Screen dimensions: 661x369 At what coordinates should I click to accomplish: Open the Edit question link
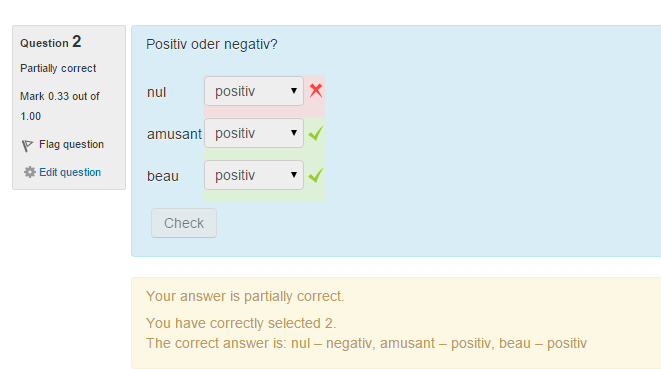pyautogui.click(x=70, y=172)
